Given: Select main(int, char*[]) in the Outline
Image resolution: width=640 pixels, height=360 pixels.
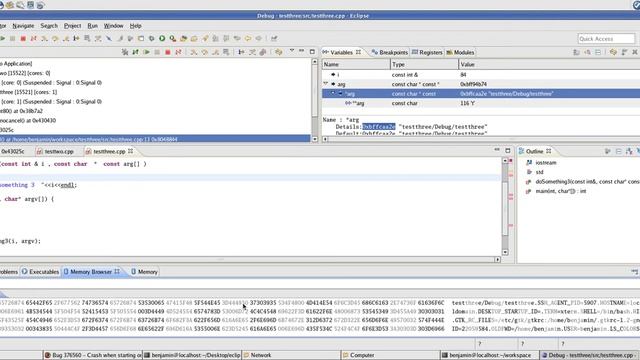Looking at the screenshot, I should pos(560,191).
